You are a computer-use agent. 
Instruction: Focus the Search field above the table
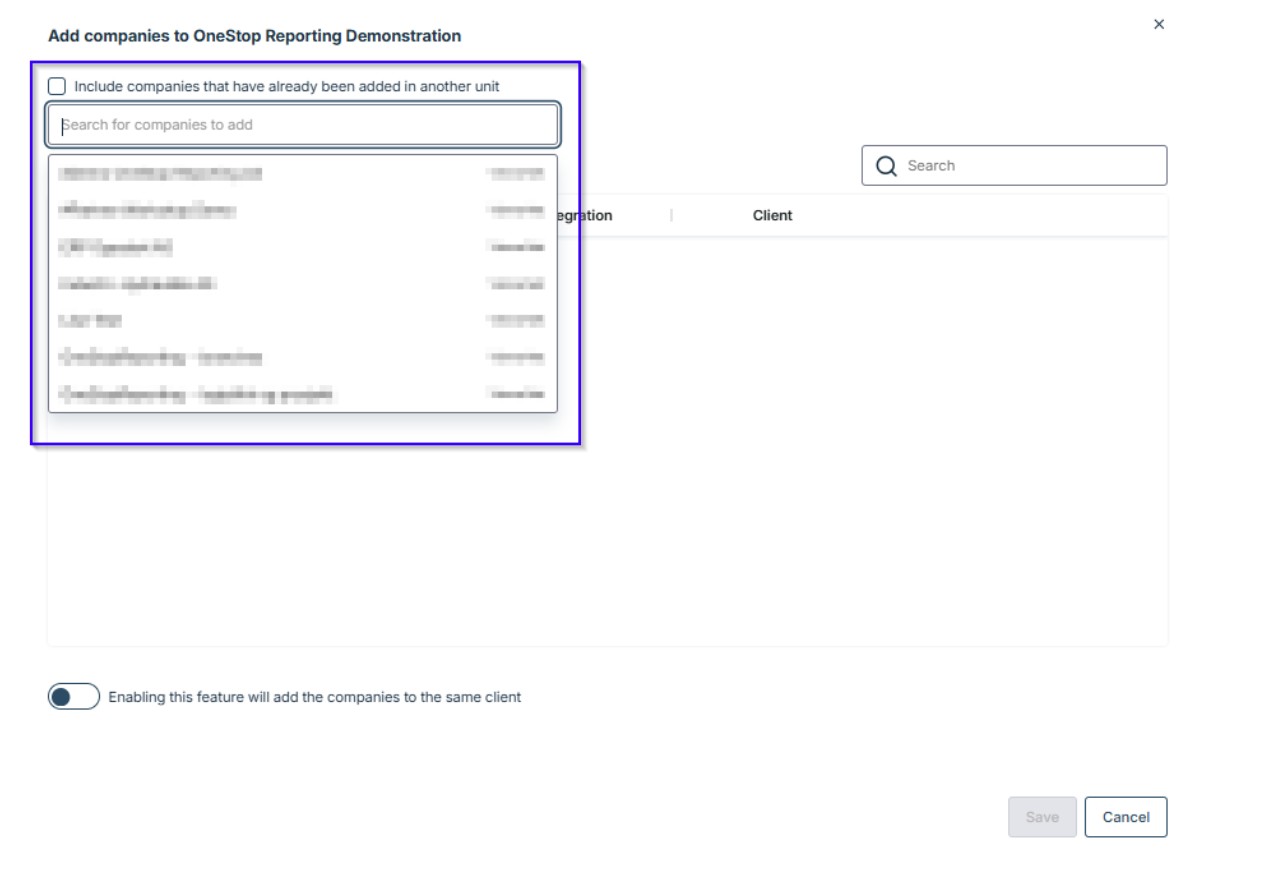(1030, 166)
